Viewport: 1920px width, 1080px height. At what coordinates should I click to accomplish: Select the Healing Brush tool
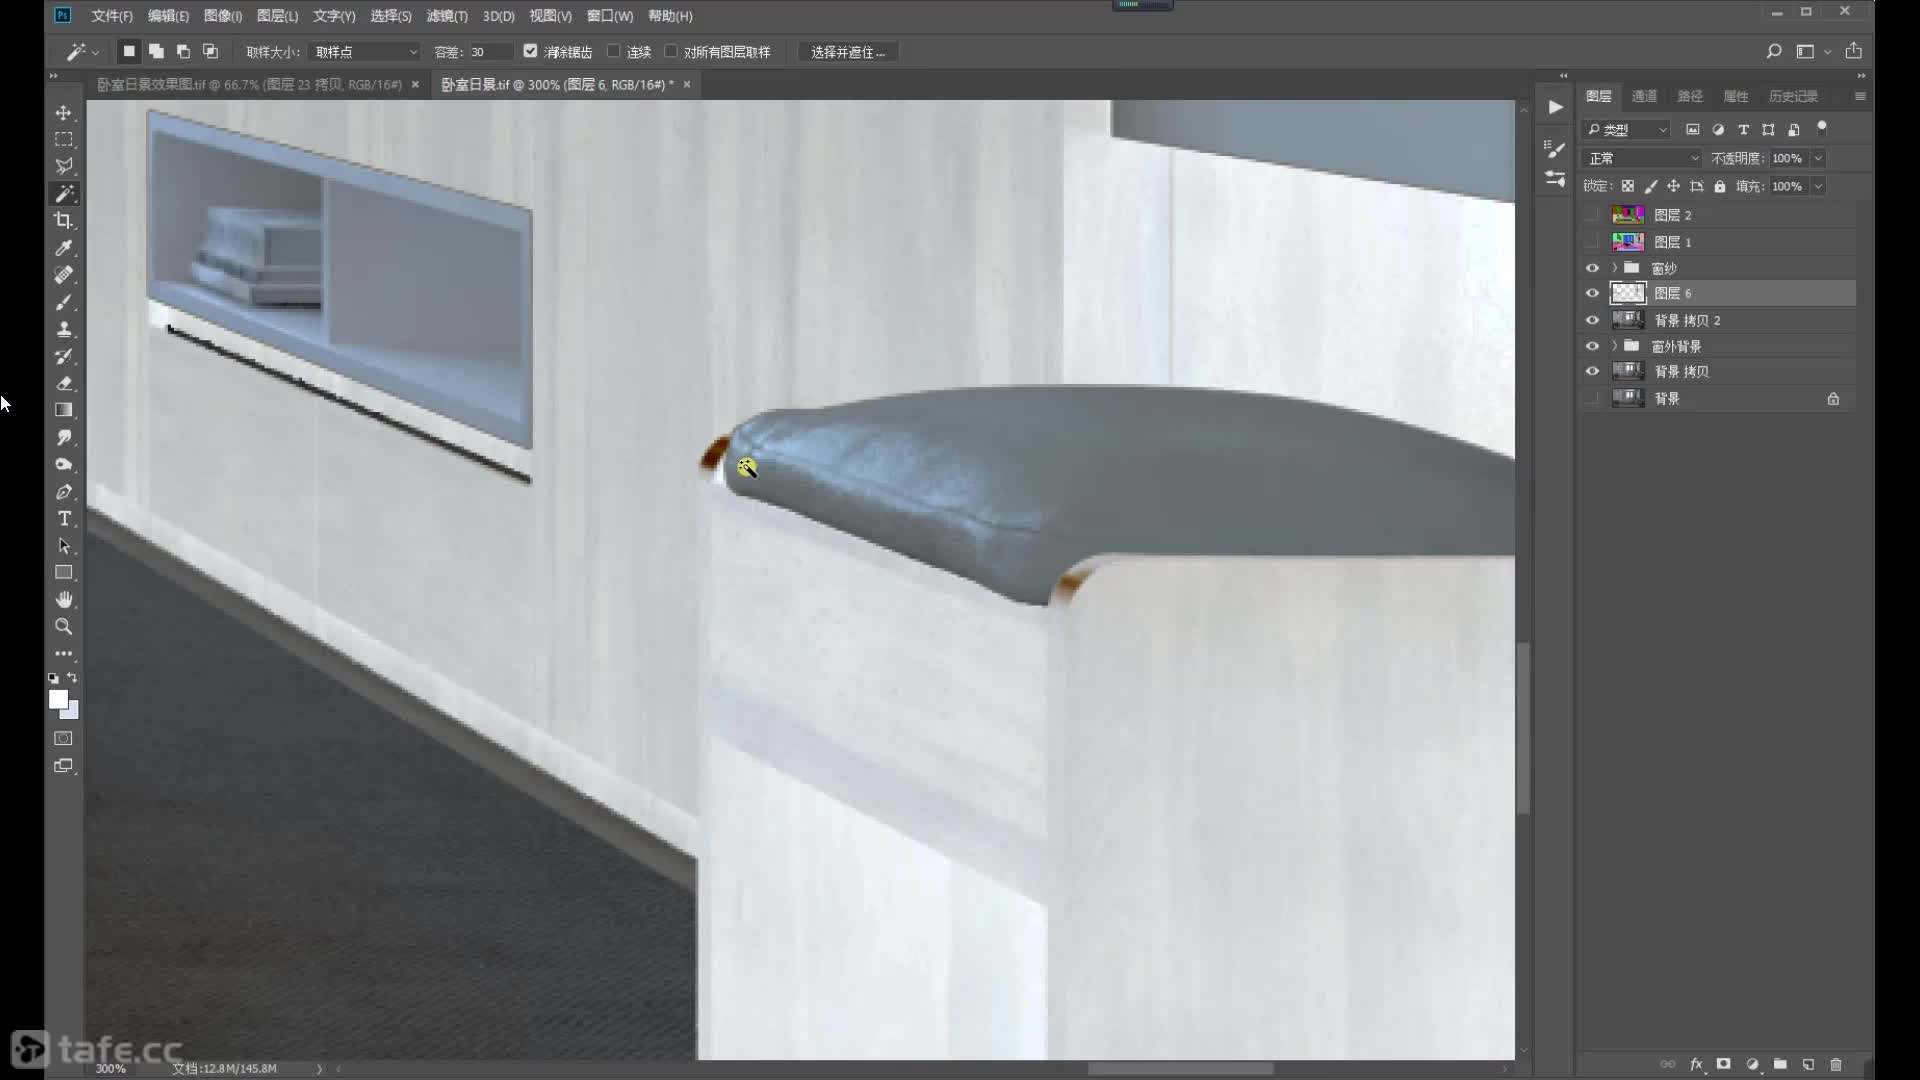pyautogui.click(x=64, y=274)
